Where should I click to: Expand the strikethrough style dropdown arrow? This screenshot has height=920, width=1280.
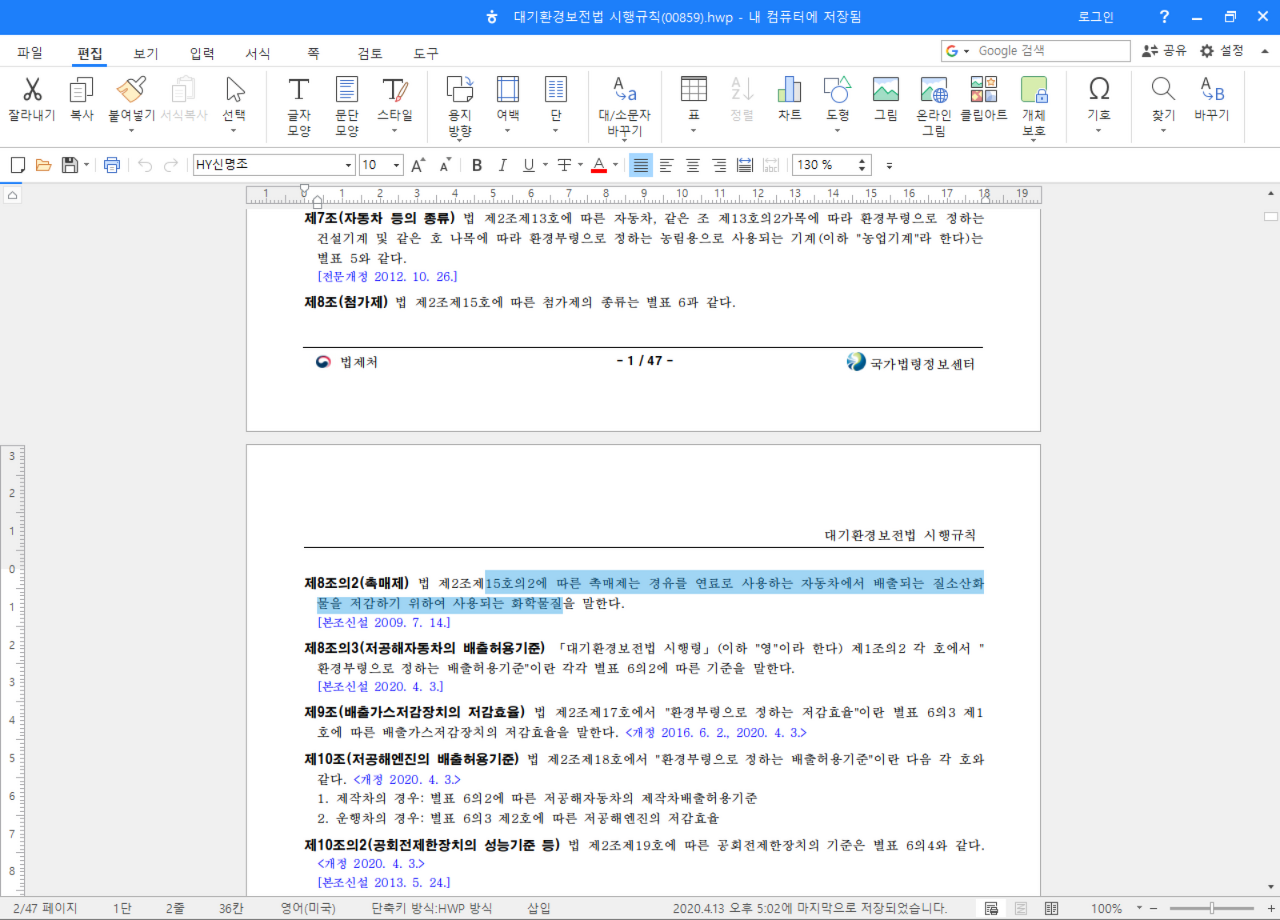tap(580, 165)
